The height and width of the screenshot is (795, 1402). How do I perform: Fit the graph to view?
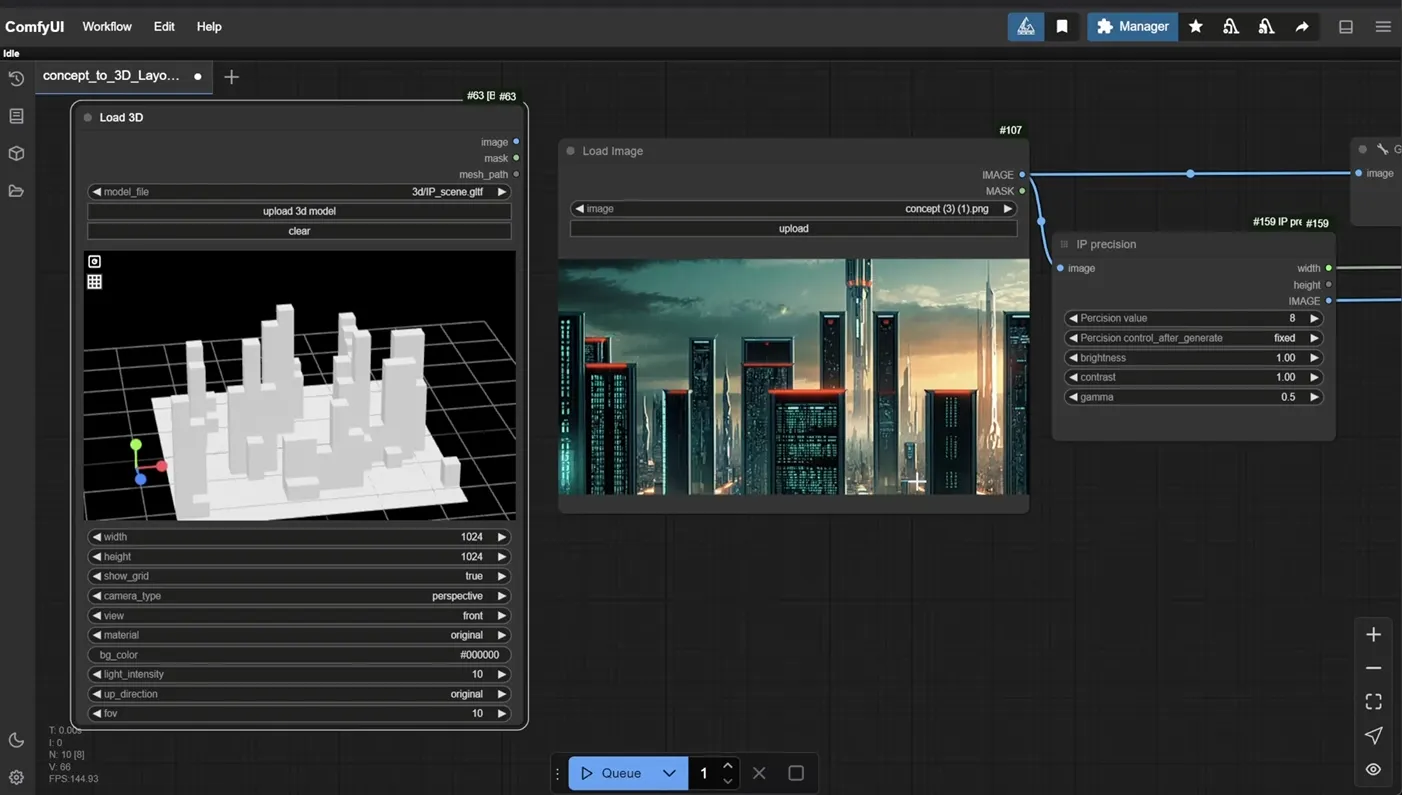(x=1373, y=701)
